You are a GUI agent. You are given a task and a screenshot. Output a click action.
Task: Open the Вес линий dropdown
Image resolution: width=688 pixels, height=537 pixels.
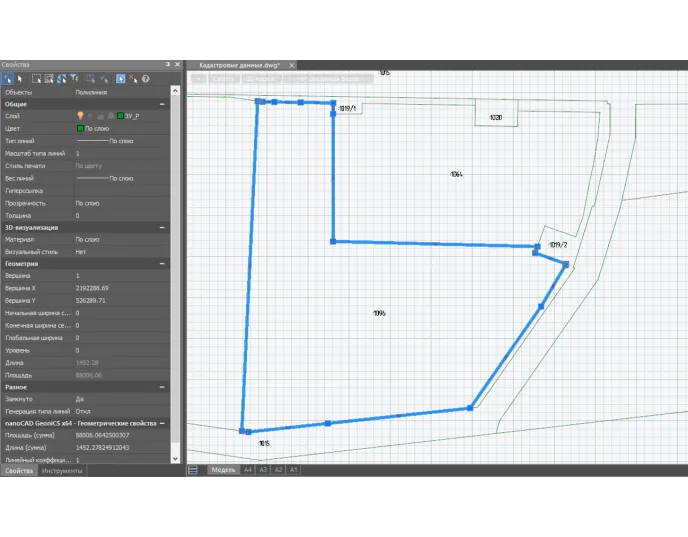[120, 178]
